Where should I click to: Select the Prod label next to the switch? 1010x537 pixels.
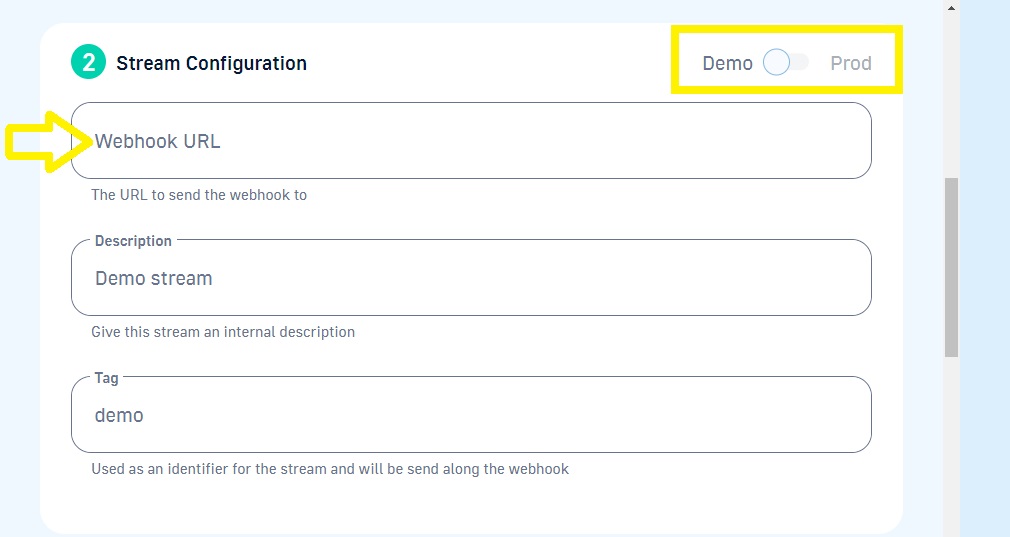click(x=850, y=63)
